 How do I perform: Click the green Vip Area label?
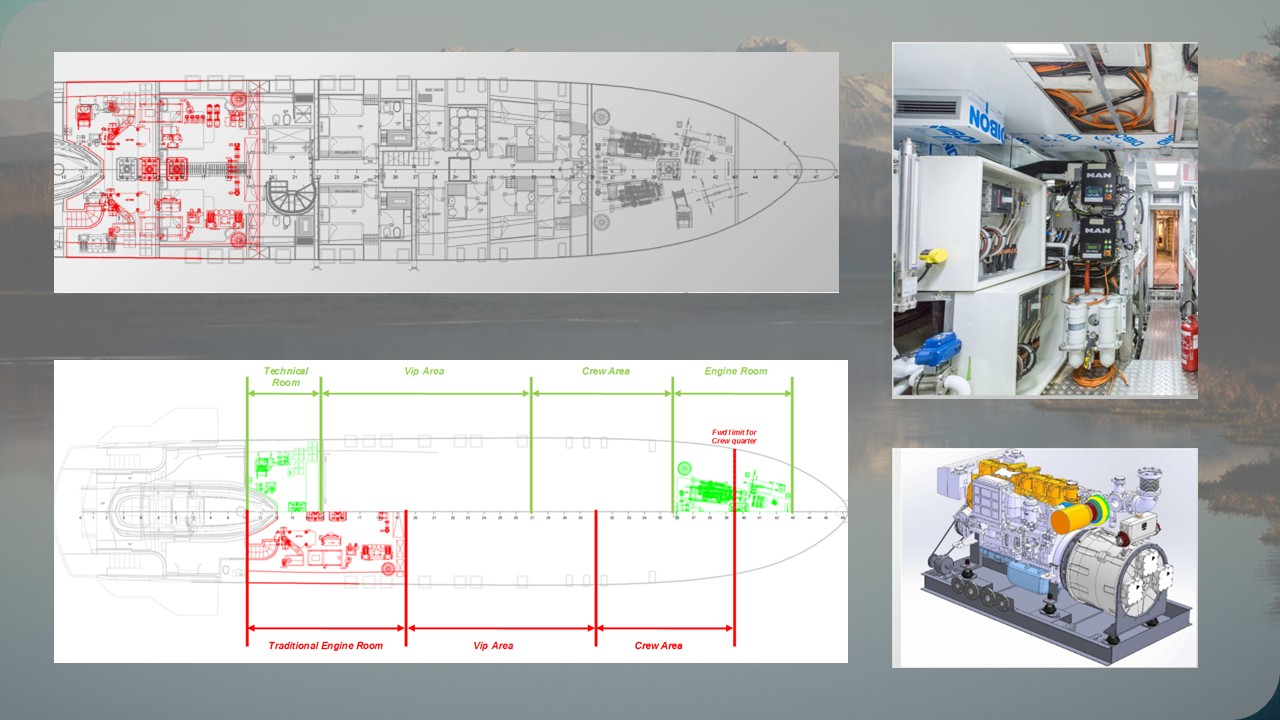(x=424, y=371)
